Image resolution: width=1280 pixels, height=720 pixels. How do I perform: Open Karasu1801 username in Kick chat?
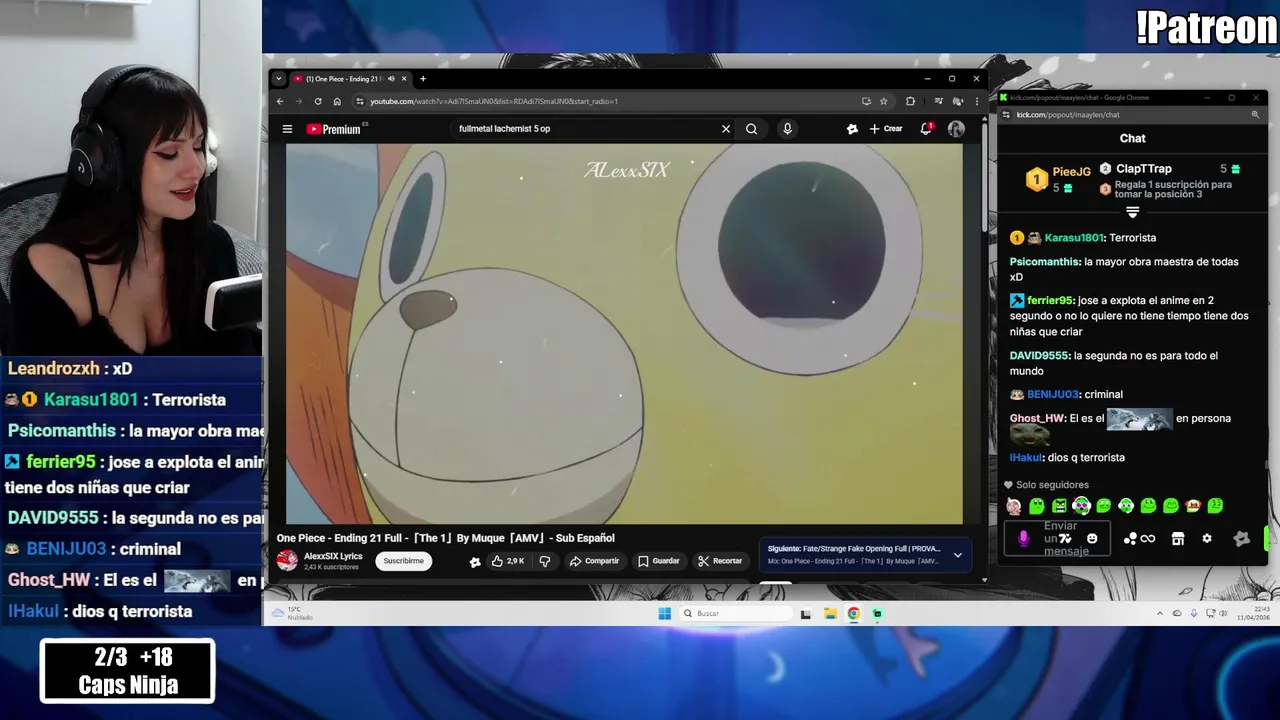(1074, 238)
